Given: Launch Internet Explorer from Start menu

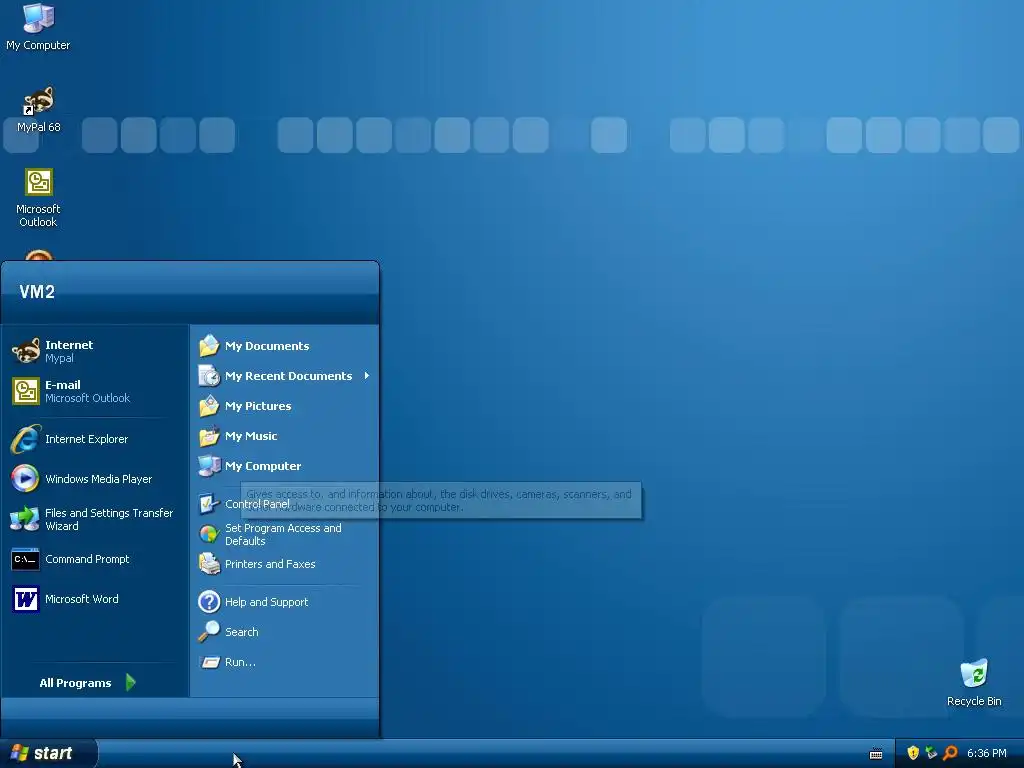Looking at the screenshot, I should click(95, 439).
